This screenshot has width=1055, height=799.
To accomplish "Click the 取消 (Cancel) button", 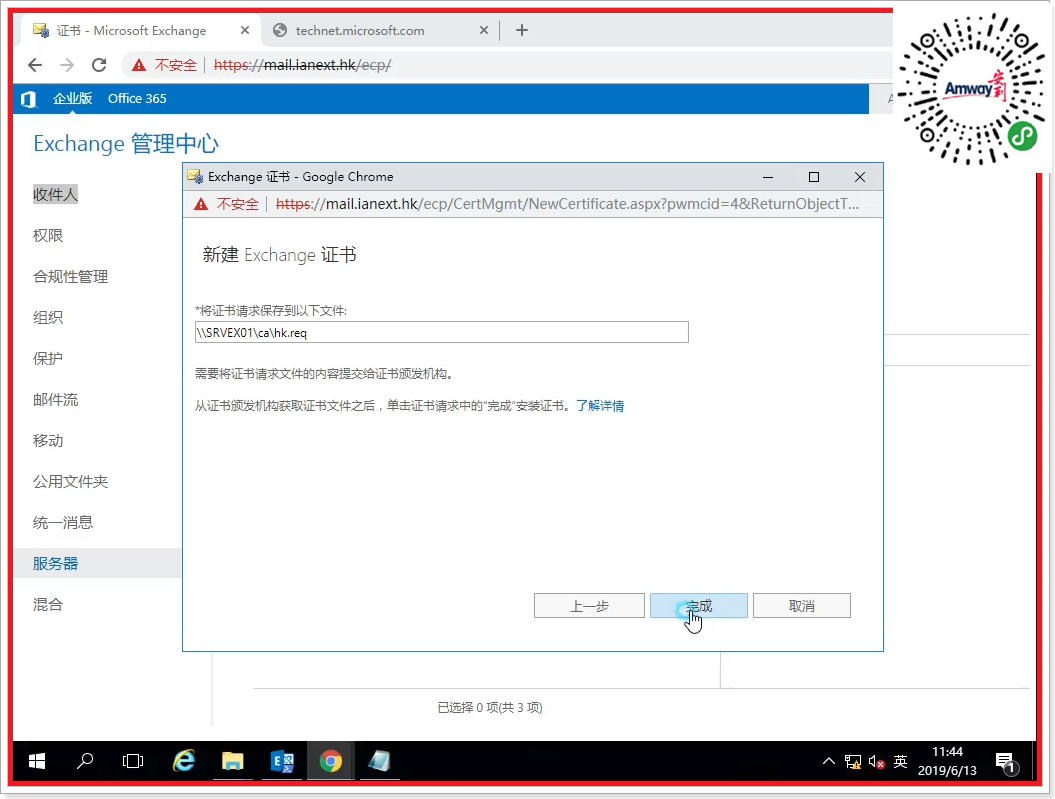I will pyautogui.click(x=801, y=605).
